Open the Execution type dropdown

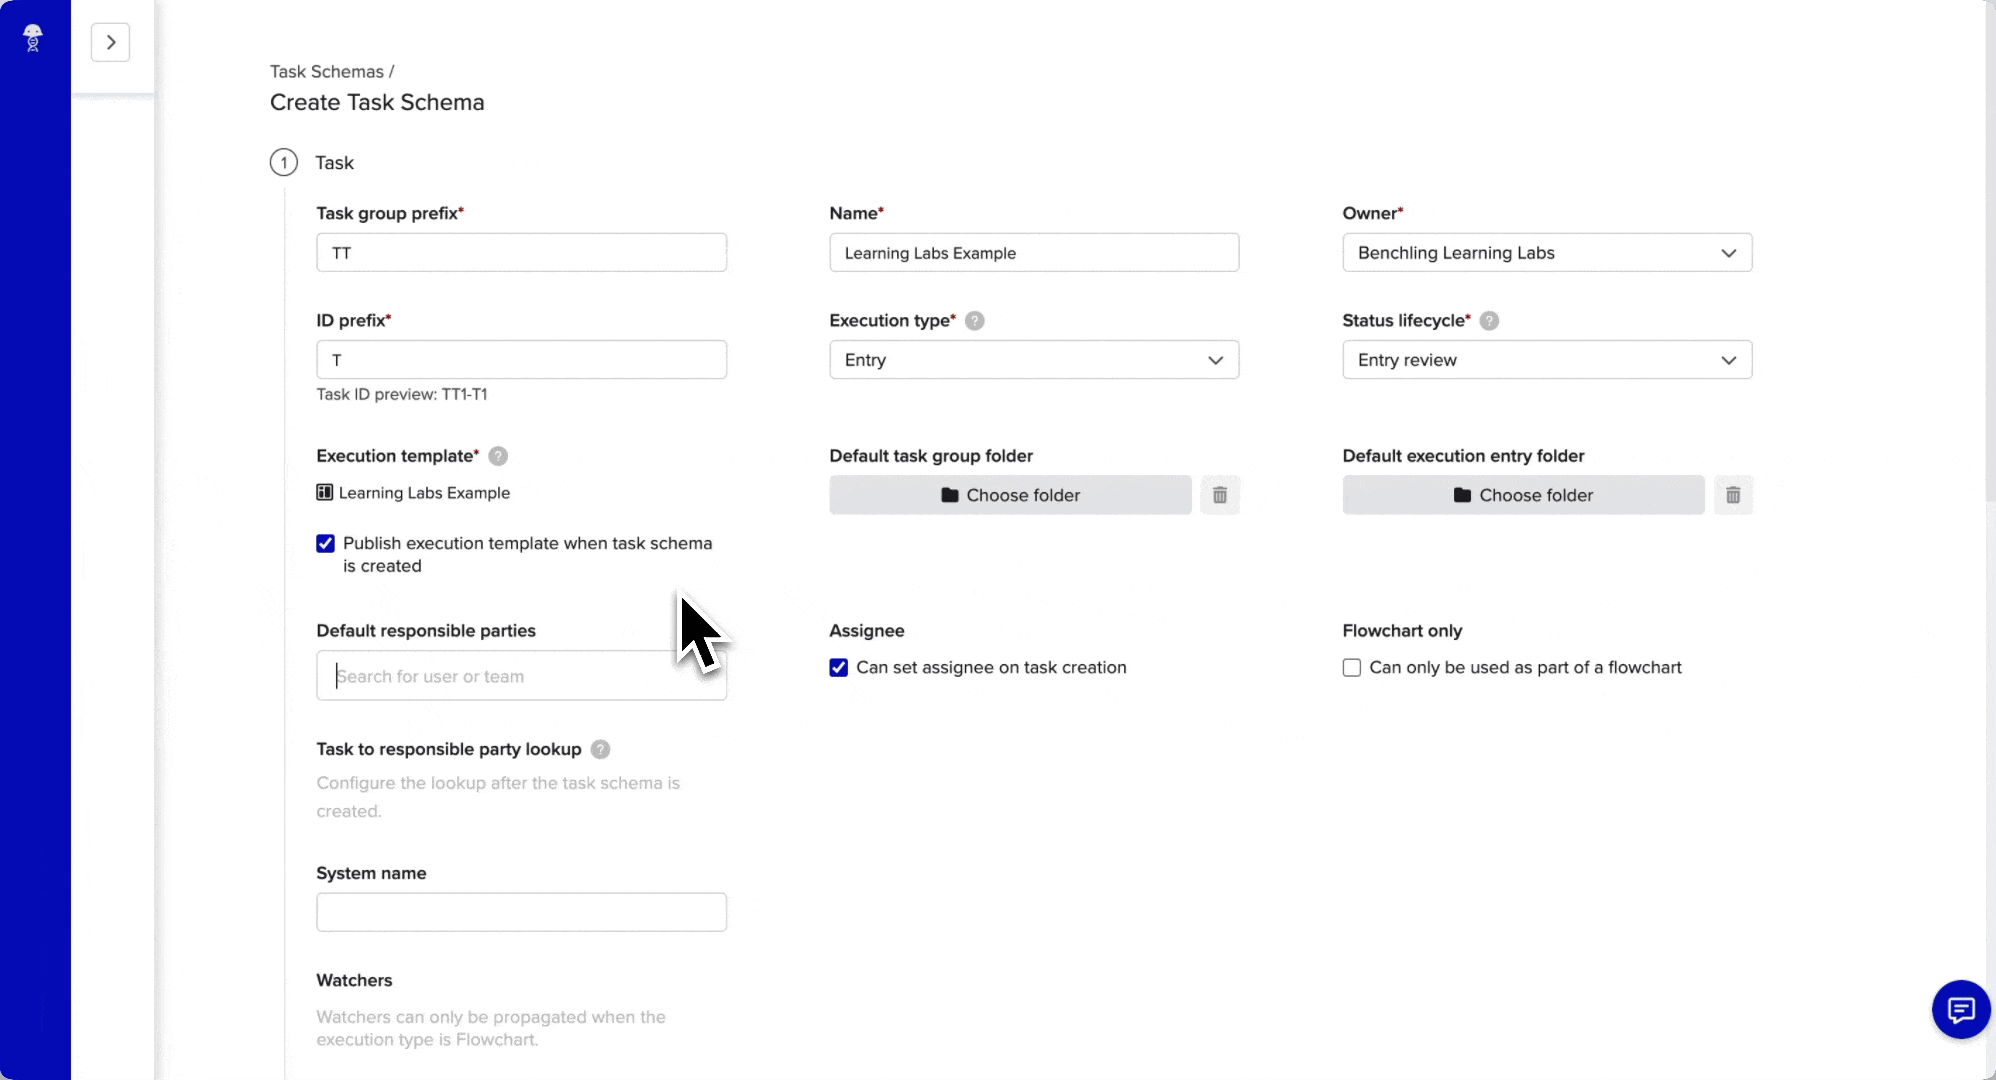(x=1034, y=360)
